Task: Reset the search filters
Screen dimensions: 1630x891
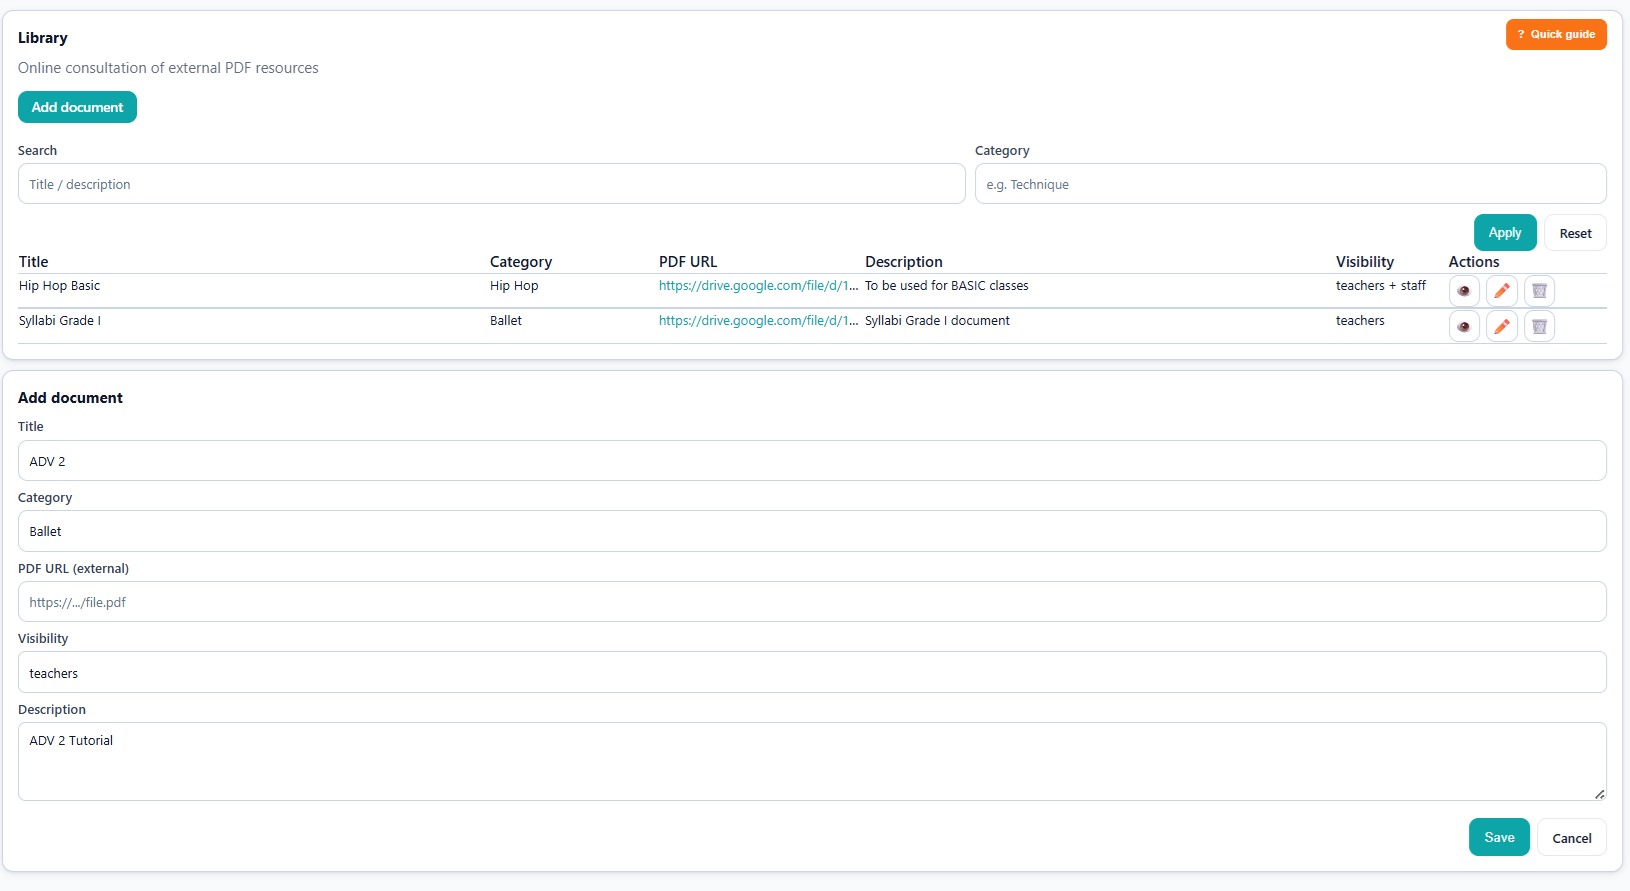Action: click(1575, 233)
